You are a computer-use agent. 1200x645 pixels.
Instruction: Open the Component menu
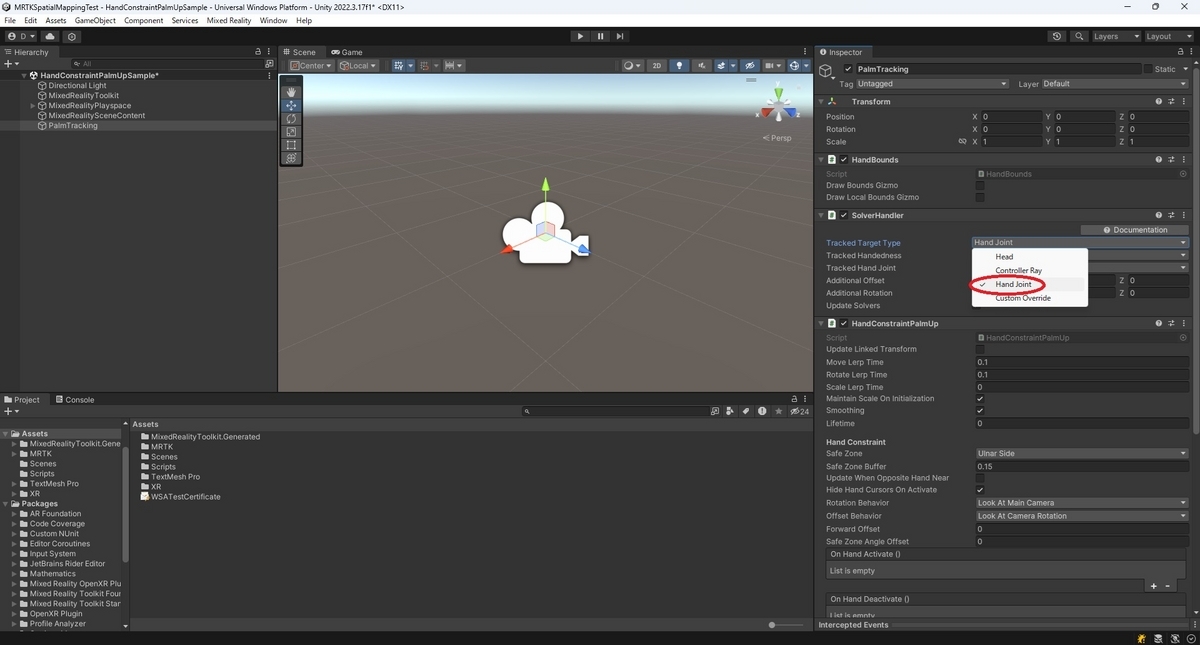(143, 20)
